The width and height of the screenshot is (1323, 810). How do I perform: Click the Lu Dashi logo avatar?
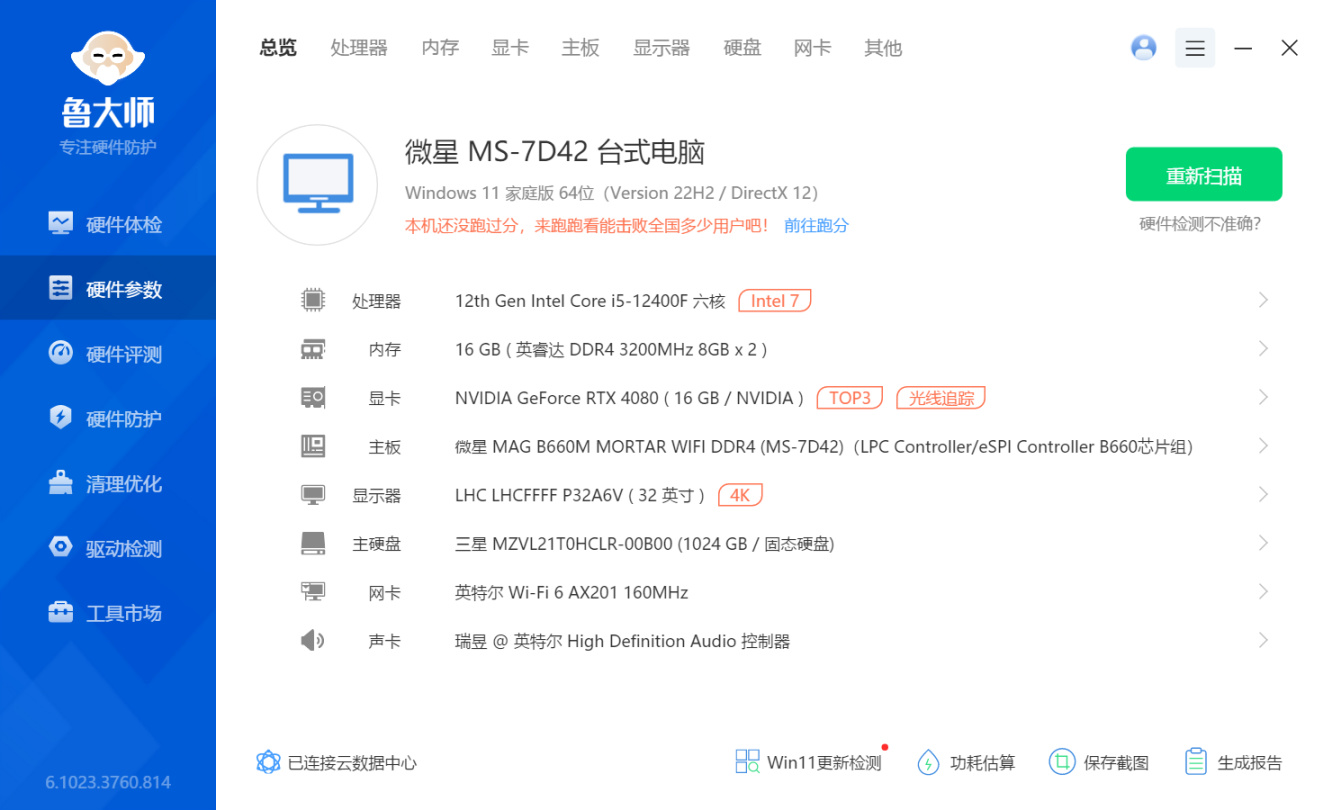pos(108,59)
